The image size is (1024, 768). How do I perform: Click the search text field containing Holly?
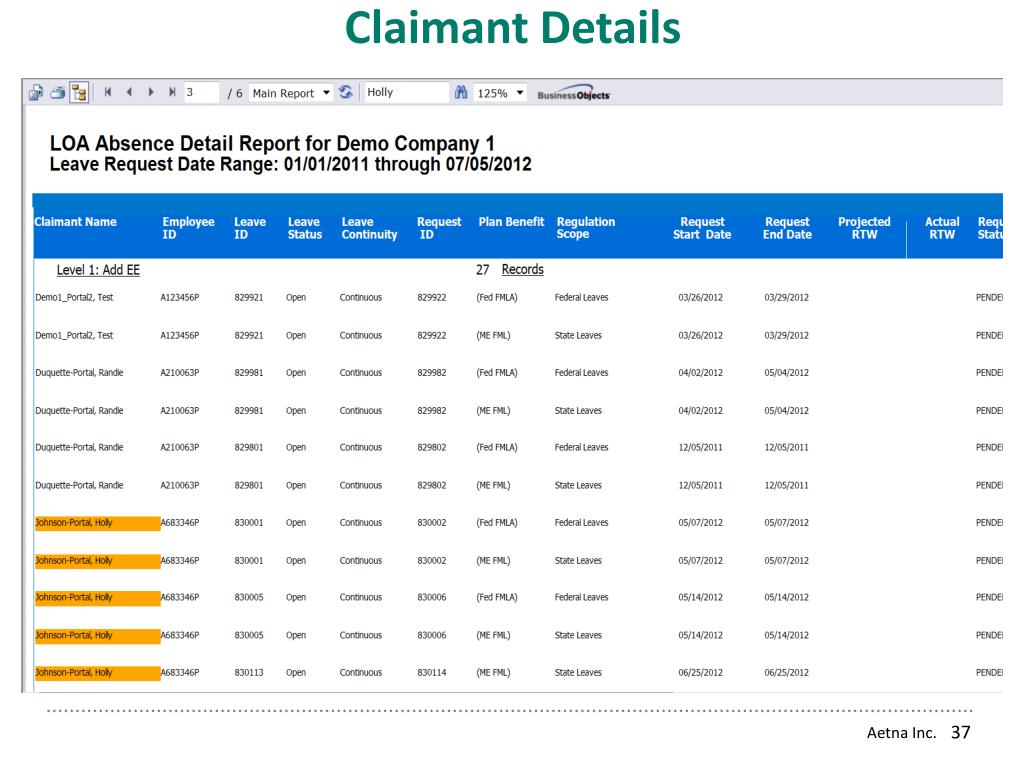point(405,93)
